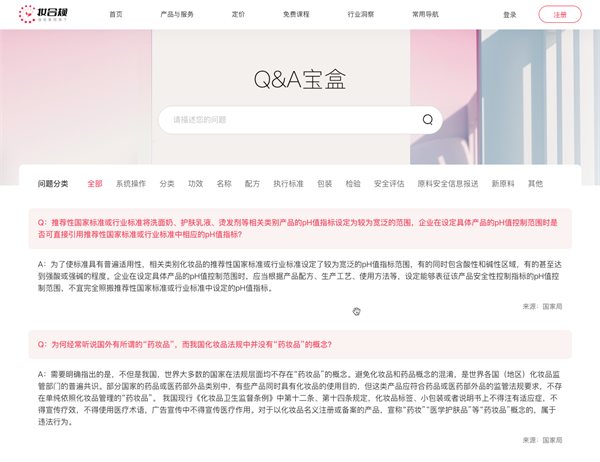Image resolution: width=600 pixels, height=462 pixels.
Task: Open the 首页 nav item
Action: pyautogui.click(x=116, y=15)
